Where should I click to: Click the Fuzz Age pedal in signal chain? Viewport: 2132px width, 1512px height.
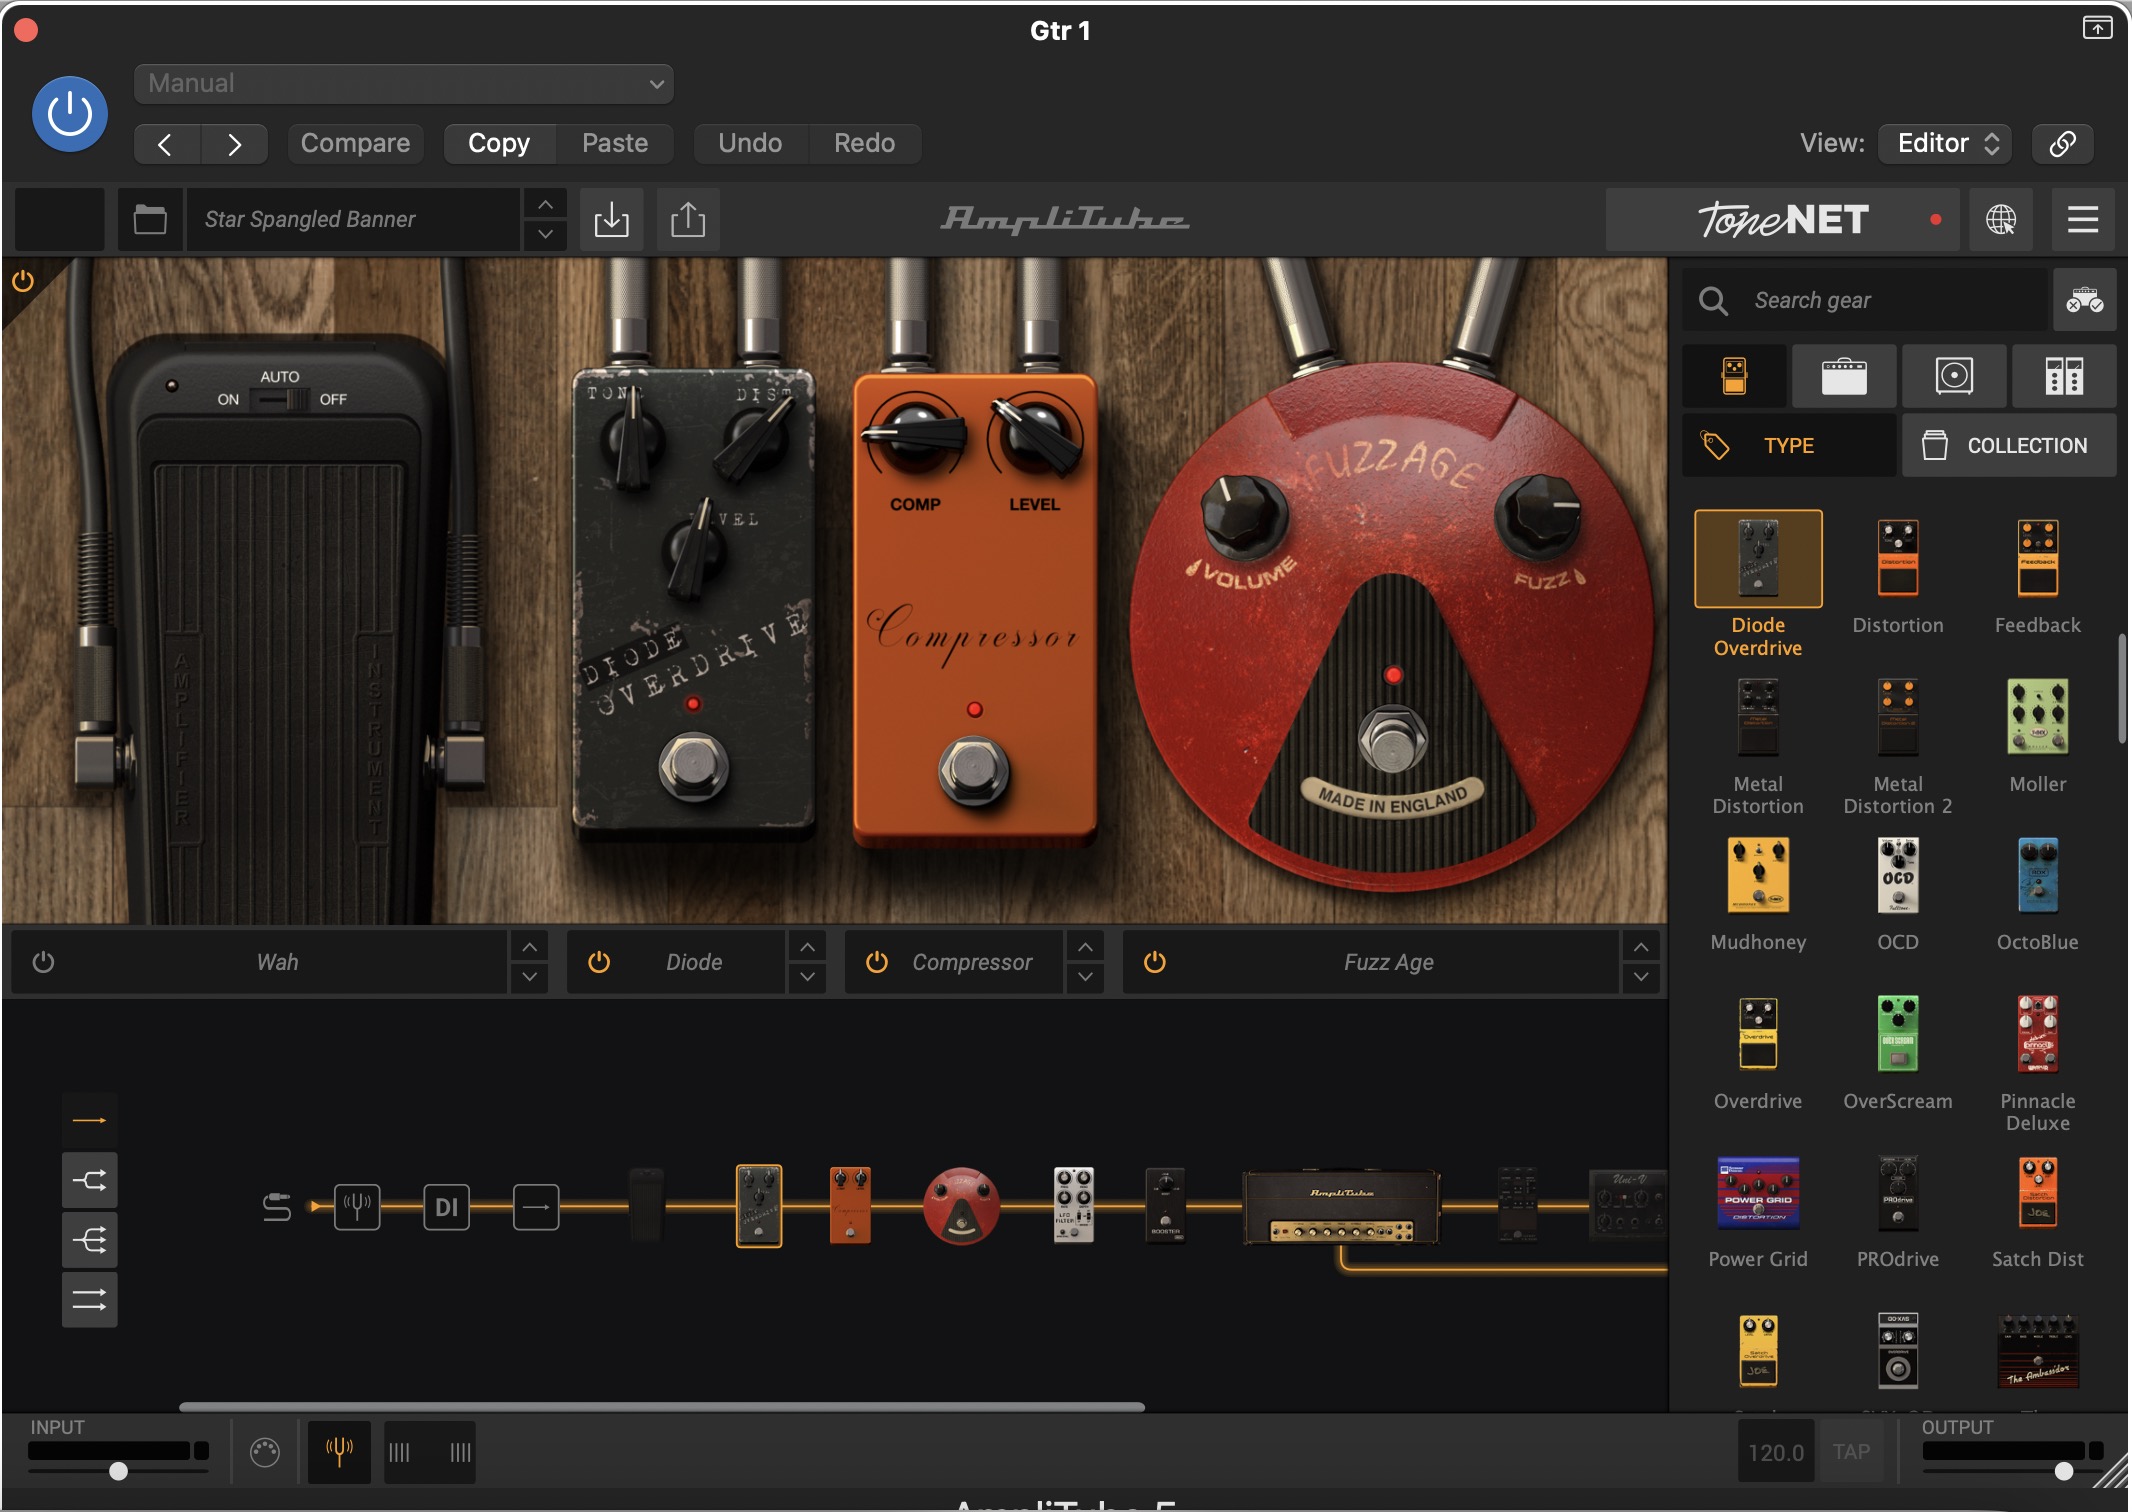pyautogui.click(x=961, y=1206)
